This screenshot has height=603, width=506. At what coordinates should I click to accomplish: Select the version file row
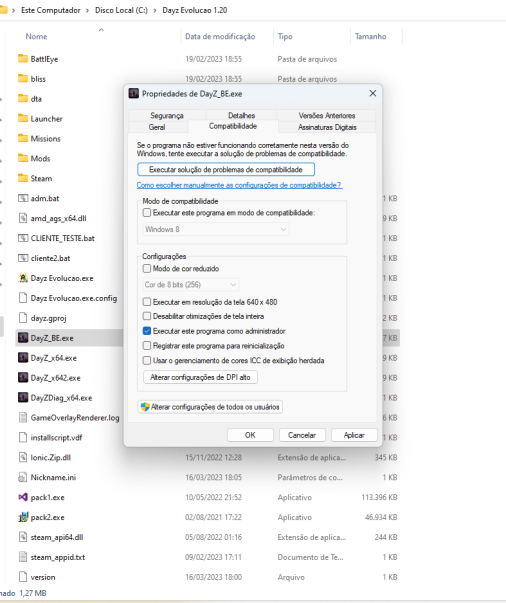click(208, 577)
